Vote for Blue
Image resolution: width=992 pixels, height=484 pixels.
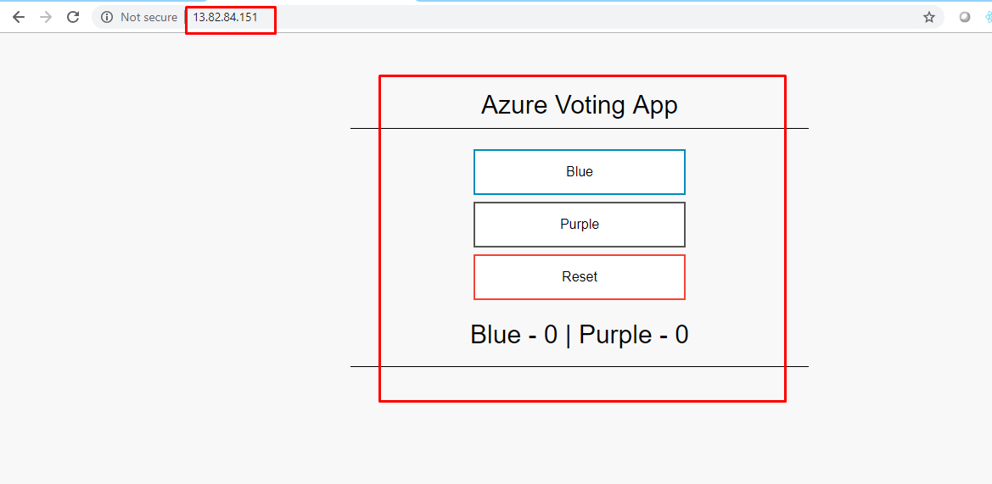[x=580, y=171]
